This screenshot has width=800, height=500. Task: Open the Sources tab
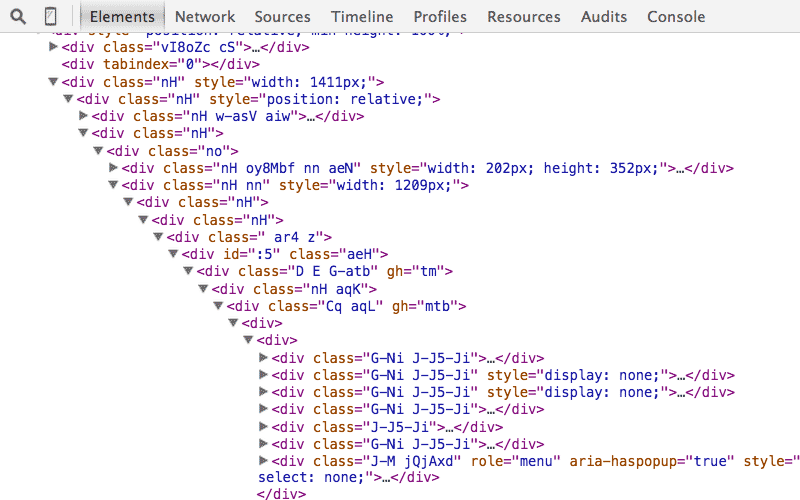point(282,16)
